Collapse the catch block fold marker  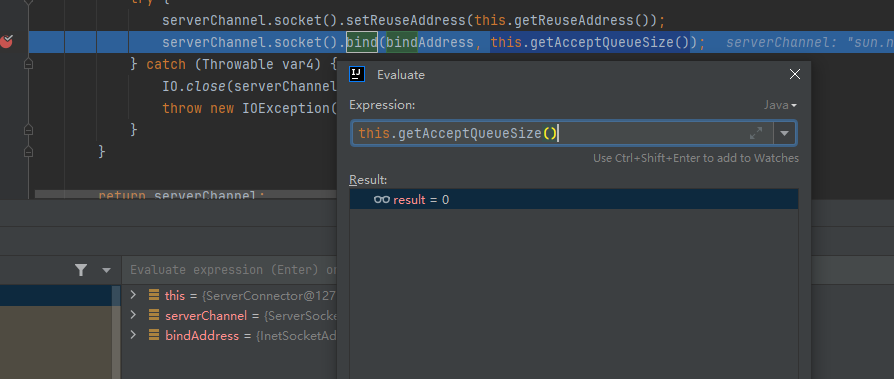(x=28, y=64)
